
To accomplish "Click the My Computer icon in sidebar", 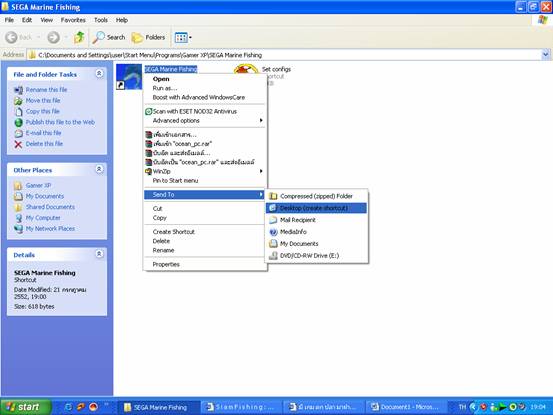I will click(18, 218).
